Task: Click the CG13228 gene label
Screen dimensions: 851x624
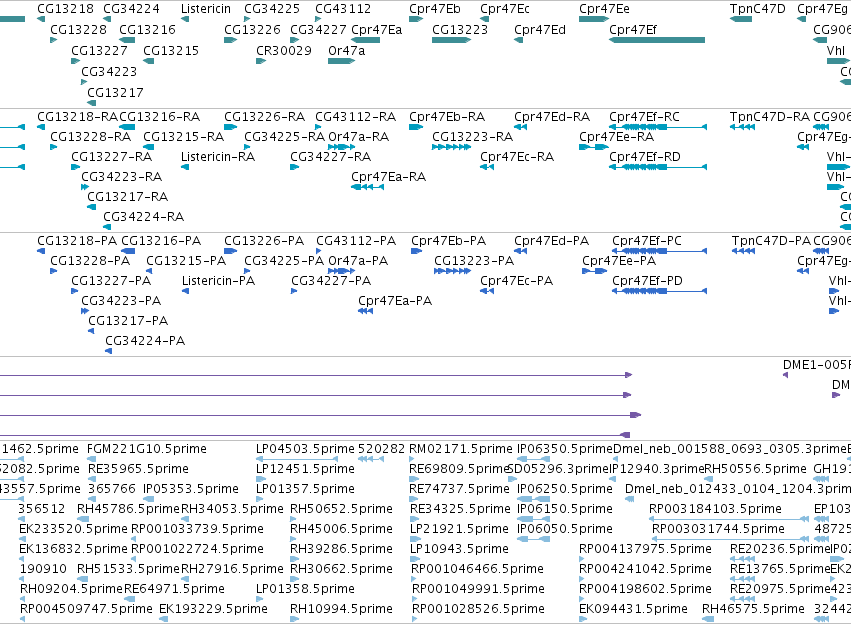Action: 79,30
